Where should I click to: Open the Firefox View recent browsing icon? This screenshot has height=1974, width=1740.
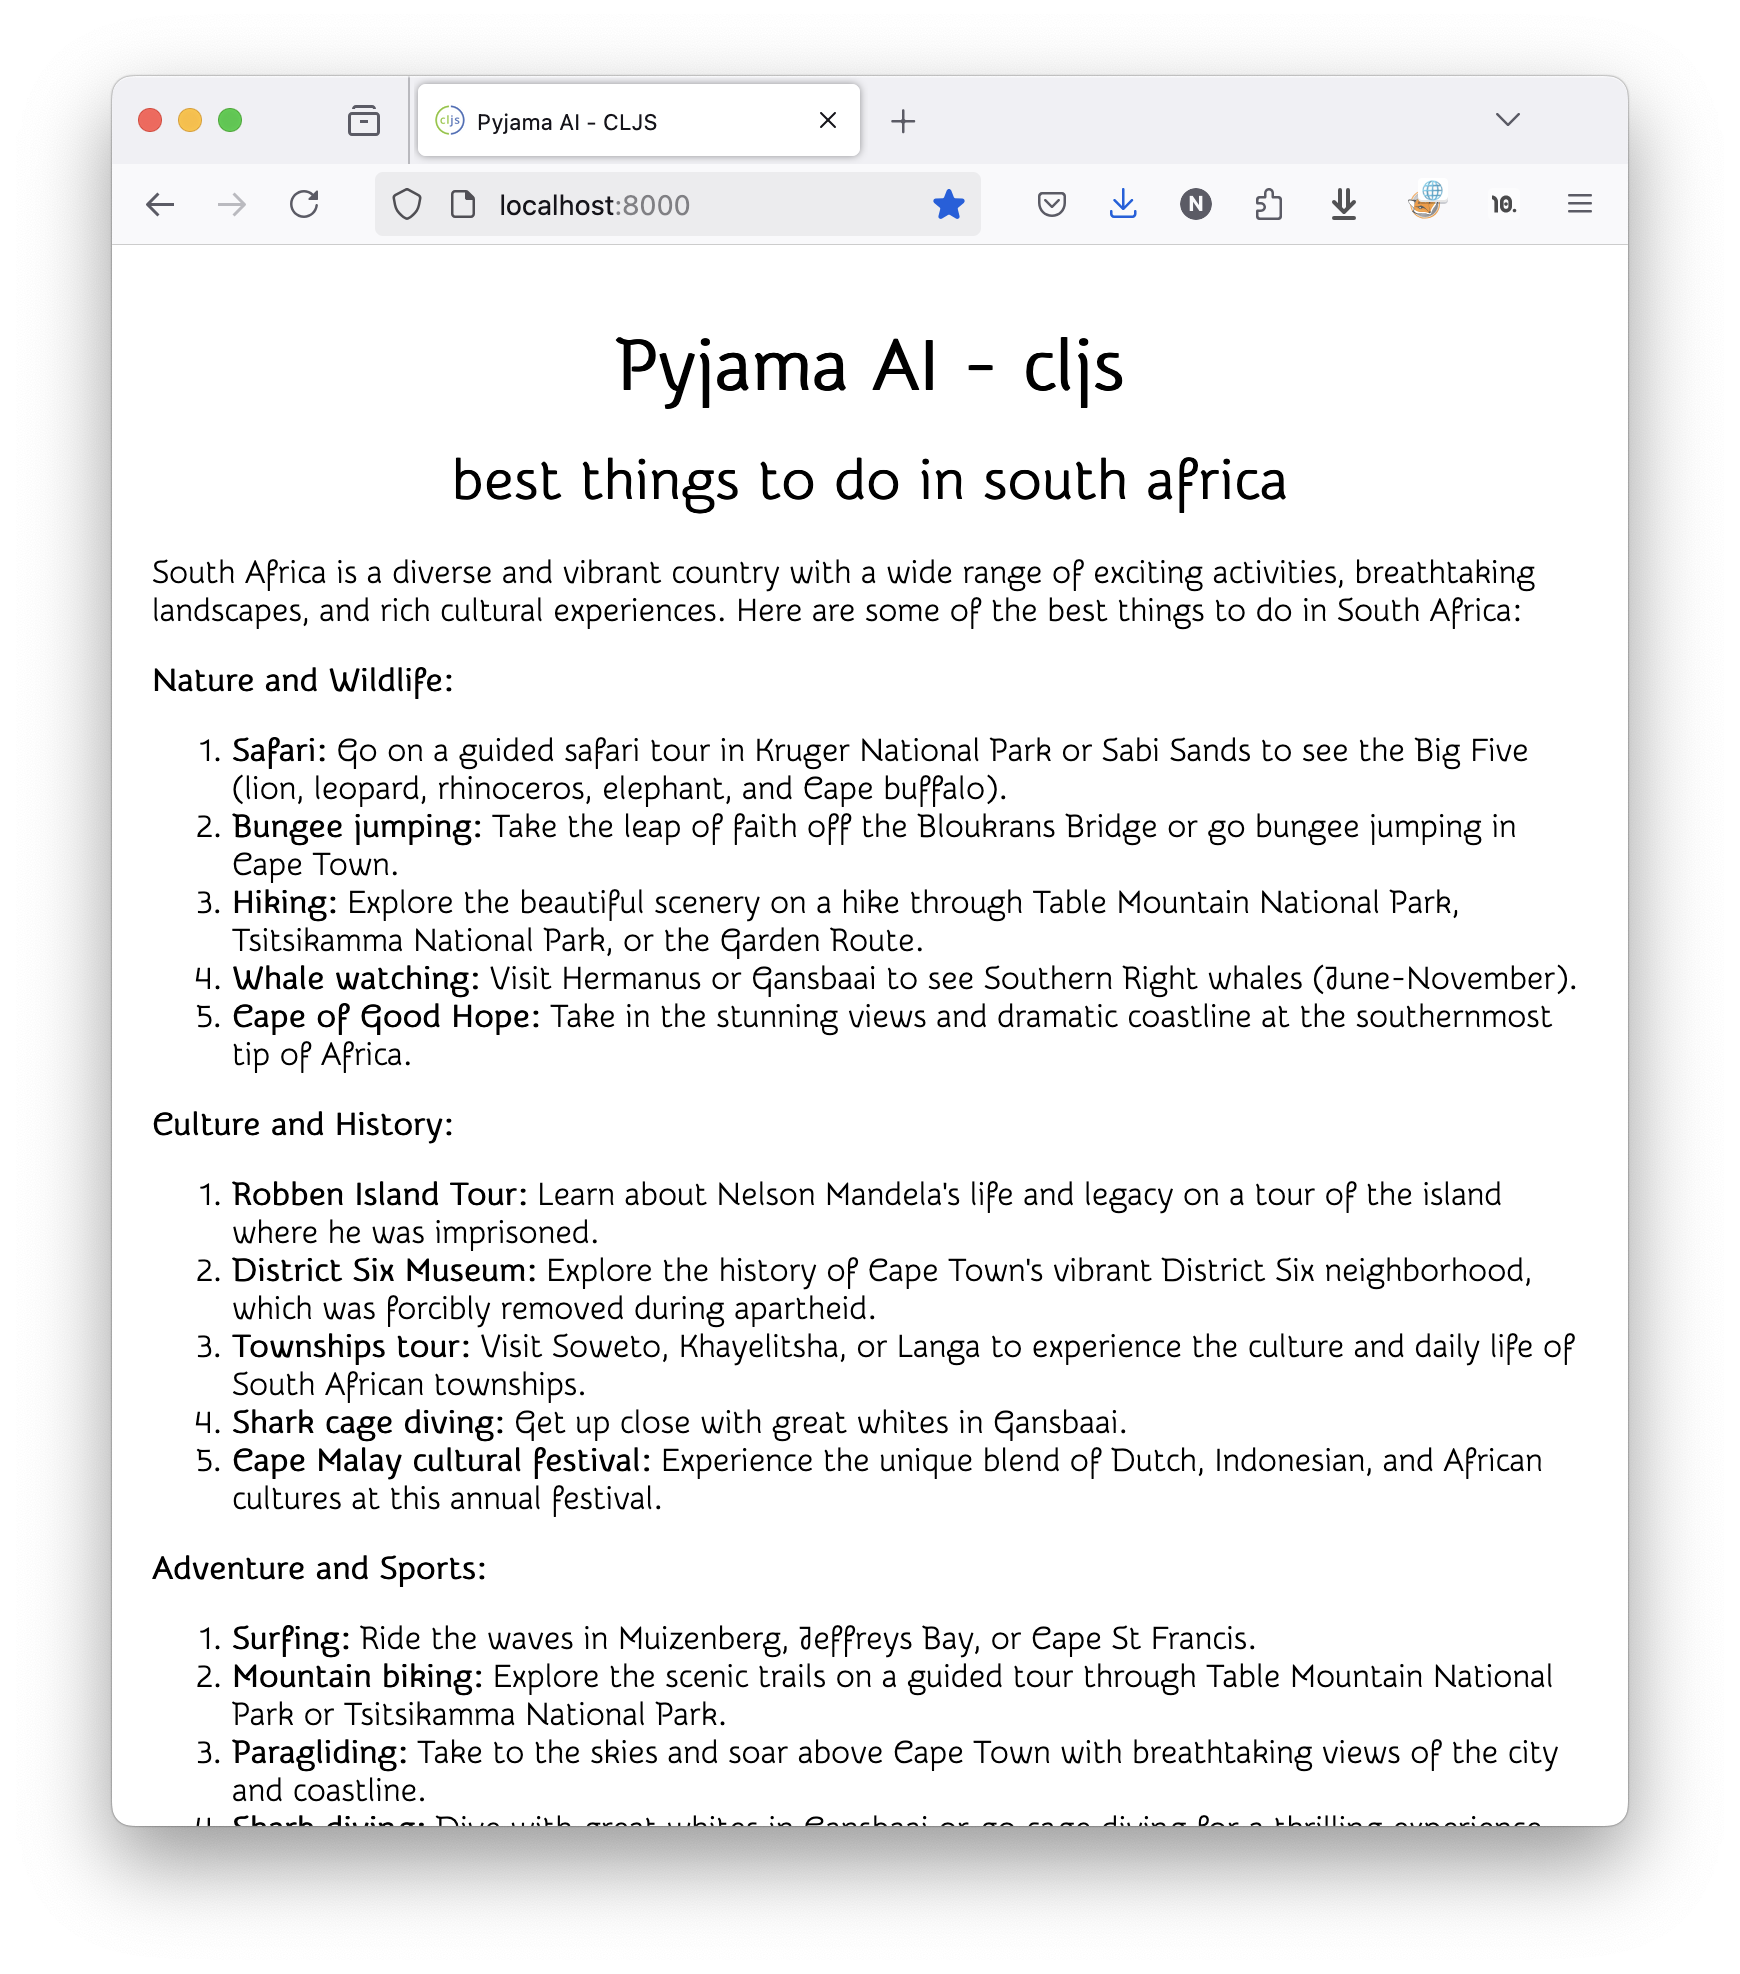364,121
